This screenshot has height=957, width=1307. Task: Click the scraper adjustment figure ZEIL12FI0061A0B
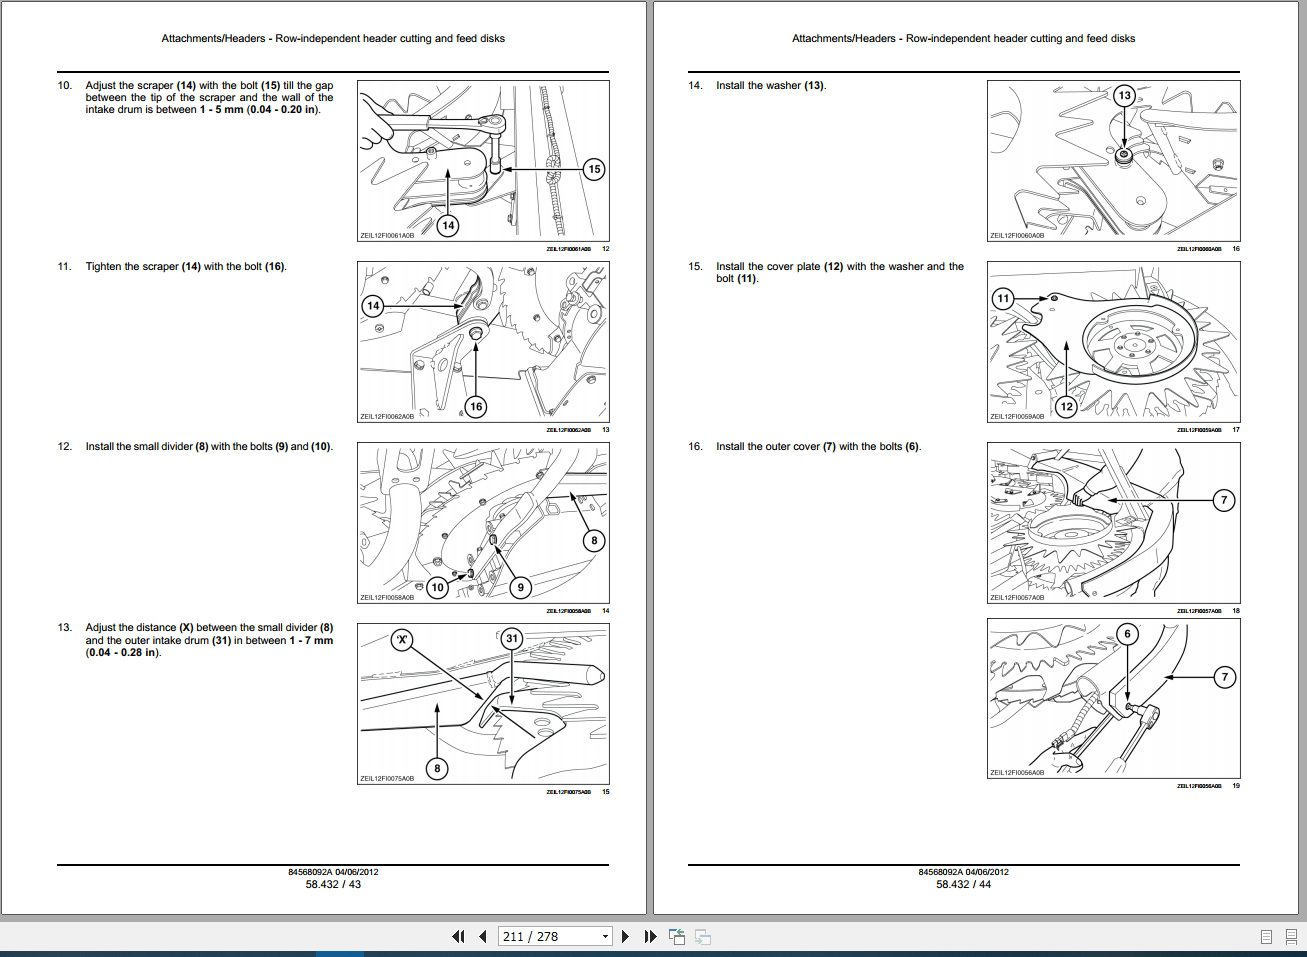point(483,161)
